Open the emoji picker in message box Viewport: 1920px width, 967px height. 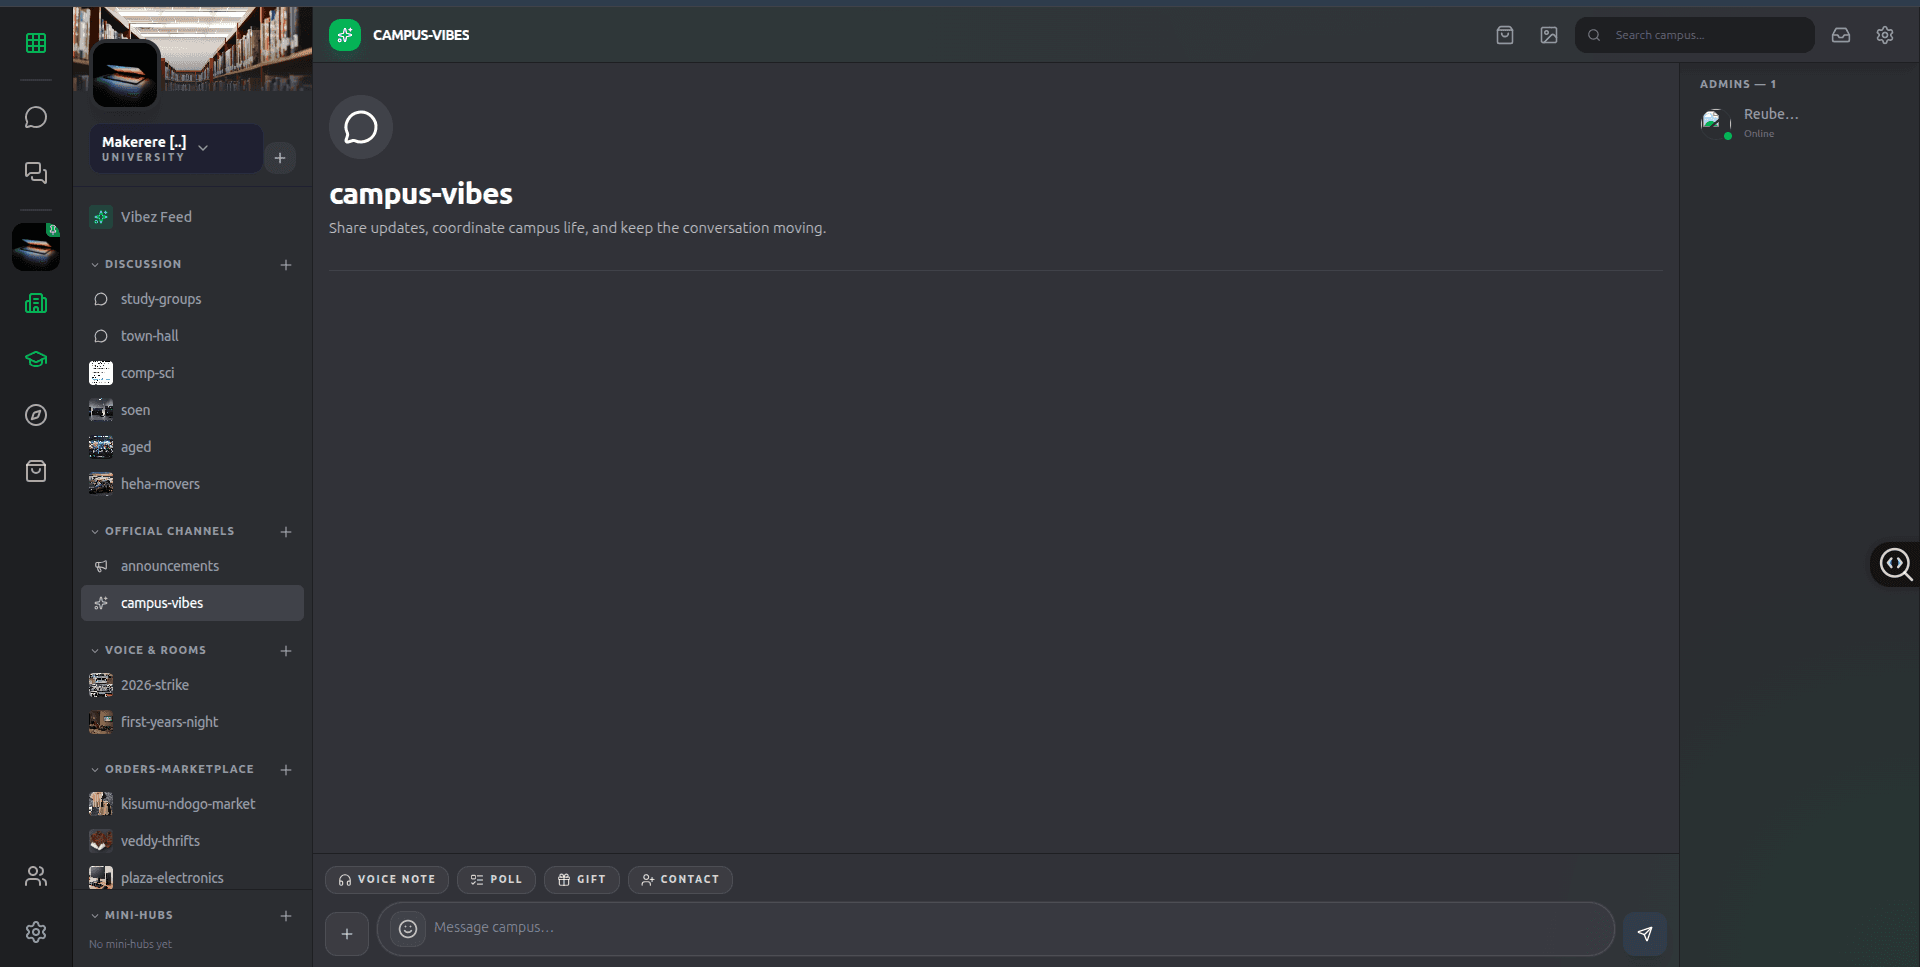(x=408, y=929)
